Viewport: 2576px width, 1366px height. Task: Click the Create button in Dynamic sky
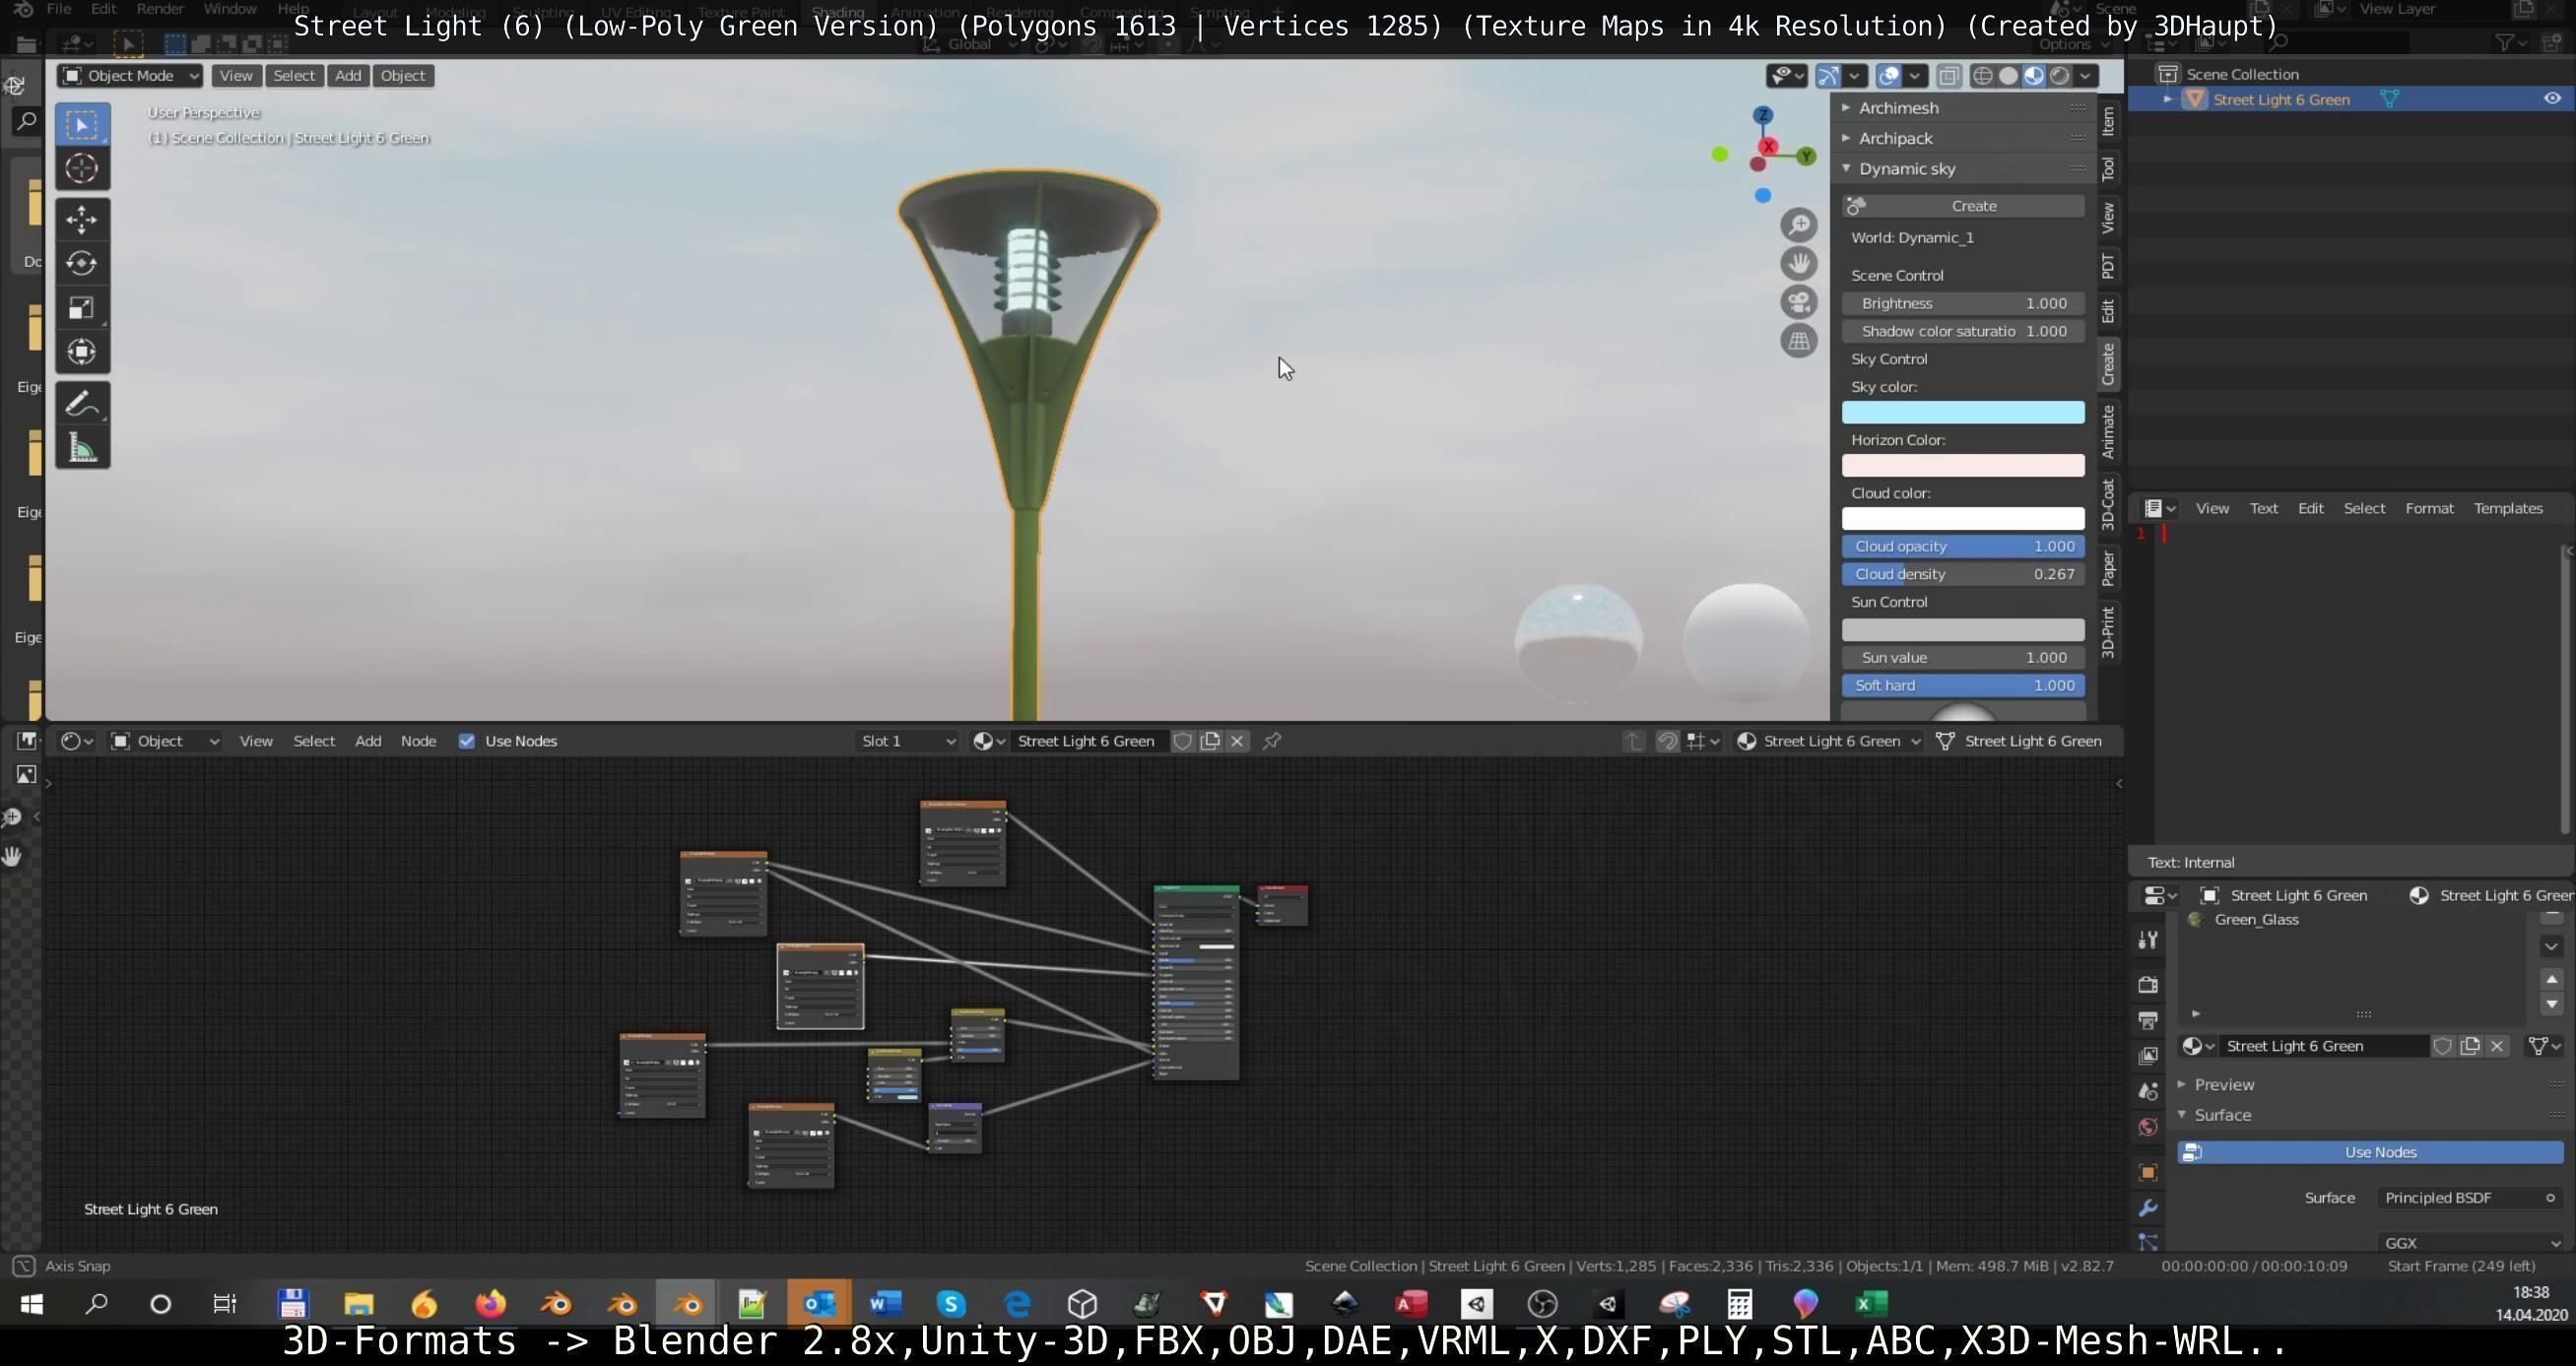pyautogui.click(x=1963, y=206)
